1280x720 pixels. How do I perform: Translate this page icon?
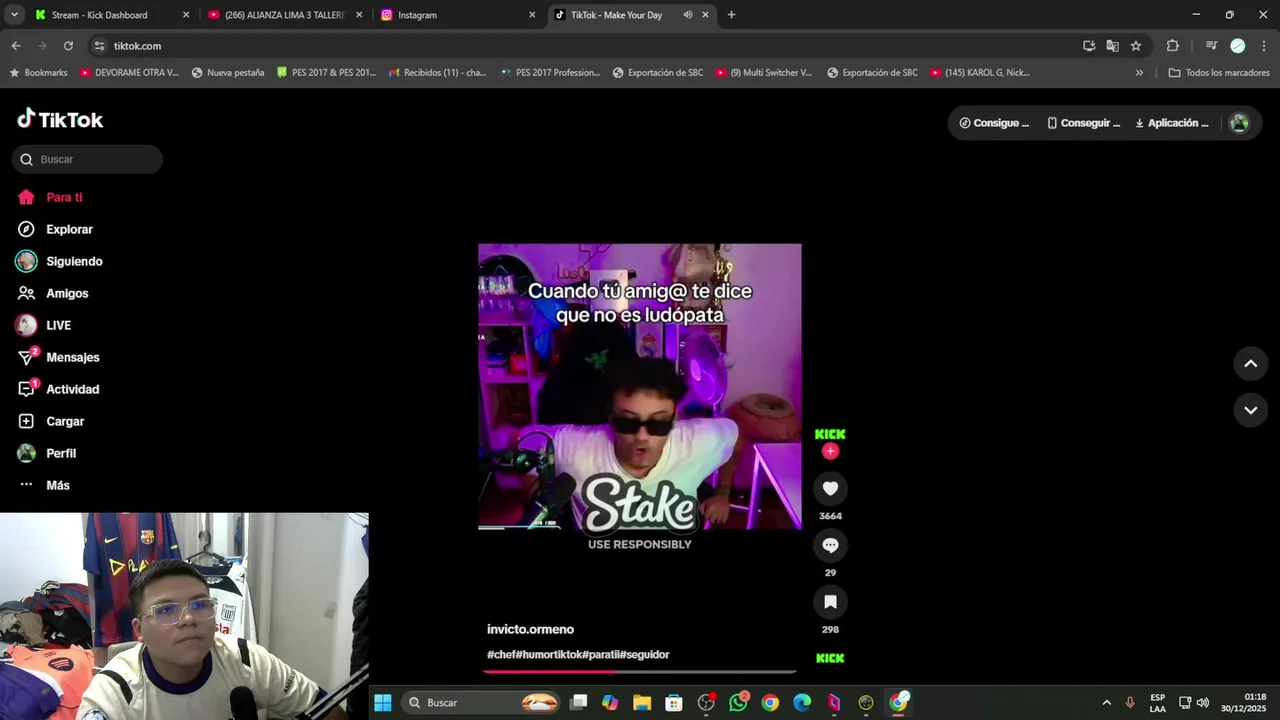coord(1112,46)
